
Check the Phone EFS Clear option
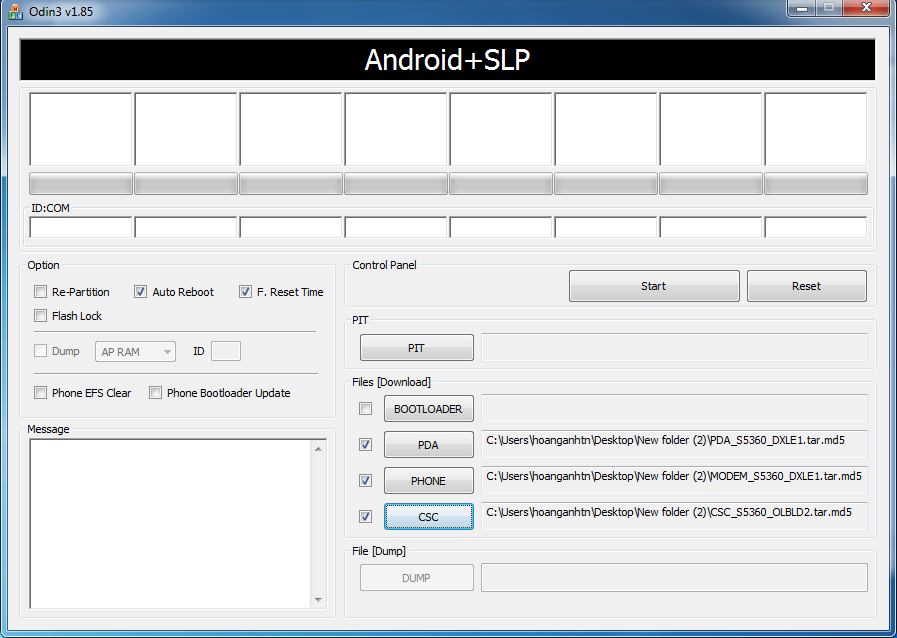(x=41, y=393)
